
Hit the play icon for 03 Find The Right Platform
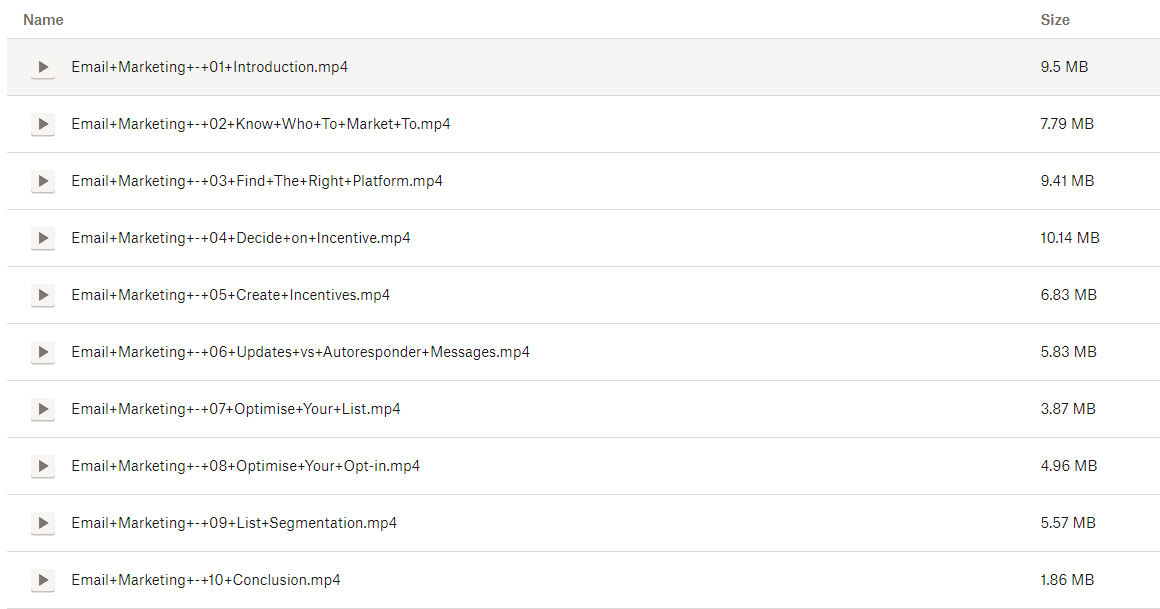click(42, 182)
